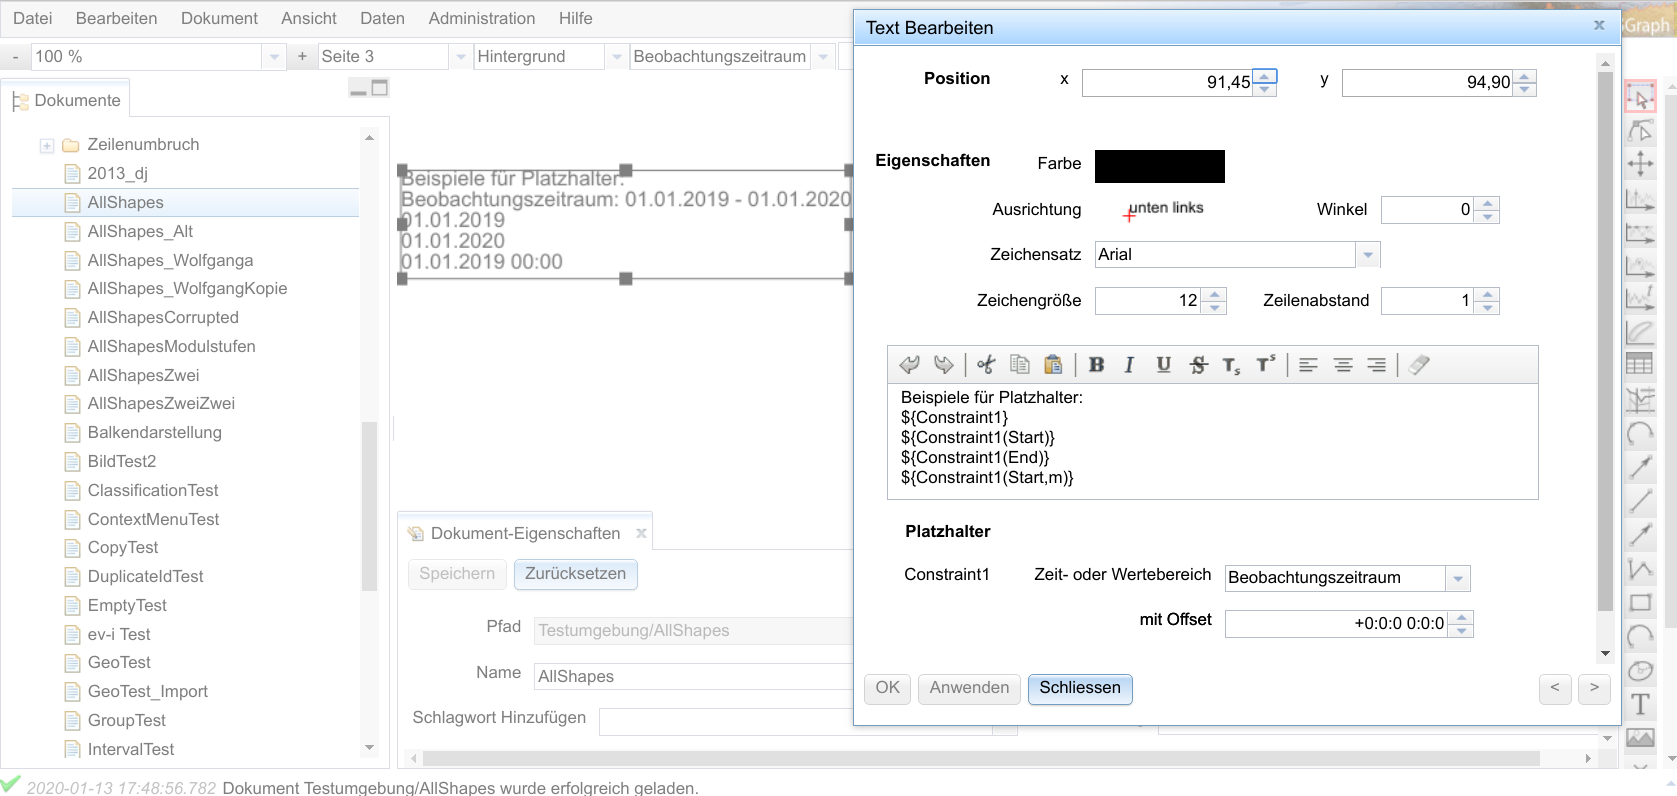
Task: Open the Administration menu
Action: (x=482, y=18)
